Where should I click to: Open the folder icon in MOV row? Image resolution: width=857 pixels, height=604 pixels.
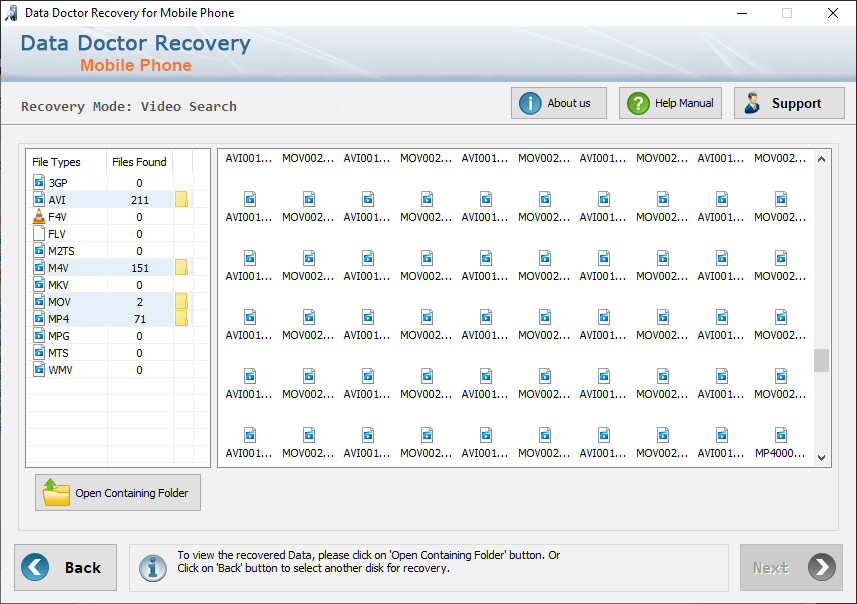click(x=181, y=301)
